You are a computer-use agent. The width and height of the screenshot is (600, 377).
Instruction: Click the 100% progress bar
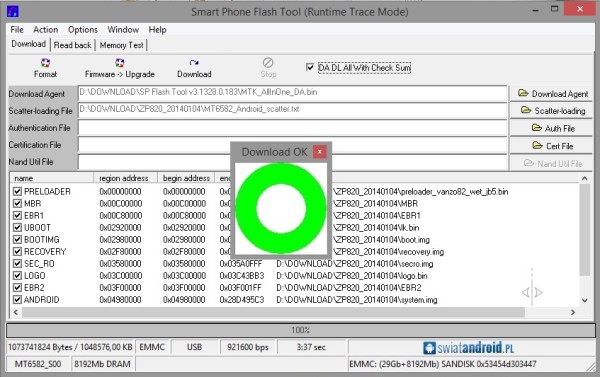tap(300, 330)
